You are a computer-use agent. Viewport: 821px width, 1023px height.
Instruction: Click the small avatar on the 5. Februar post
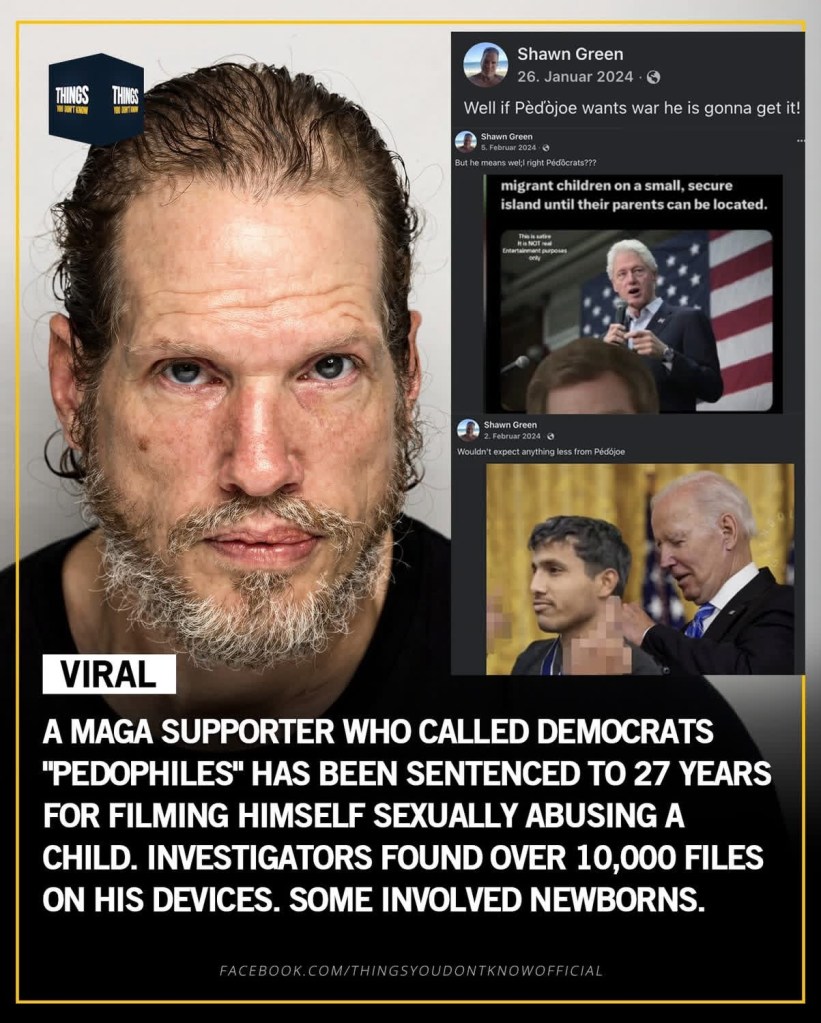tap(466, 142)
